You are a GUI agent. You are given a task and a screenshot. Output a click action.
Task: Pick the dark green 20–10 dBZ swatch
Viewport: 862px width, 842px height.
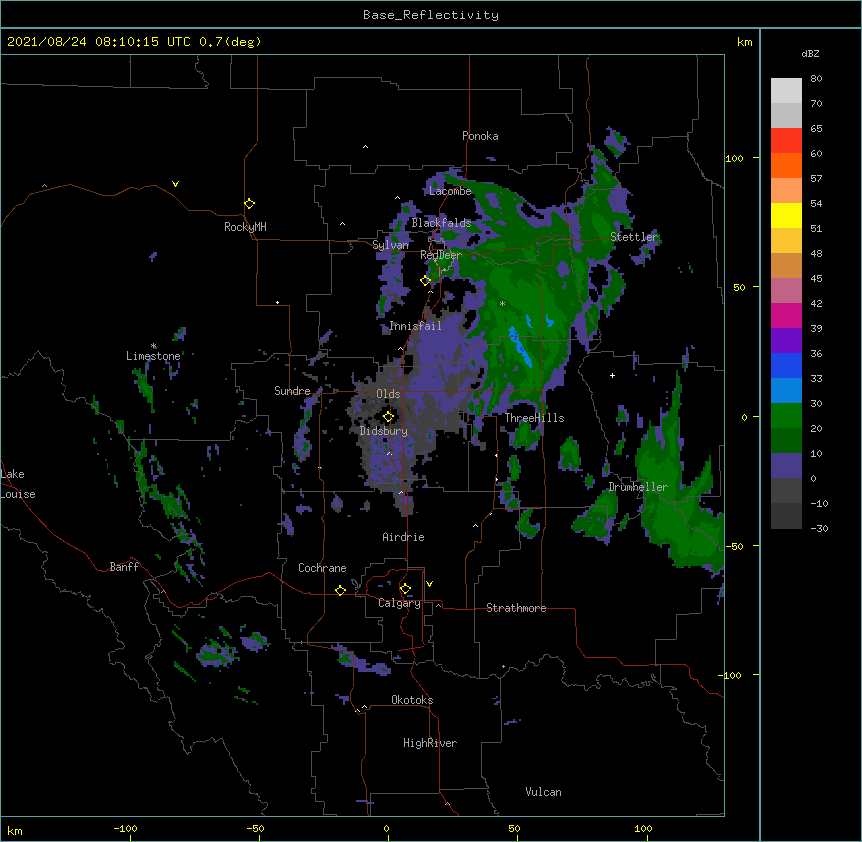coord(786,441)
